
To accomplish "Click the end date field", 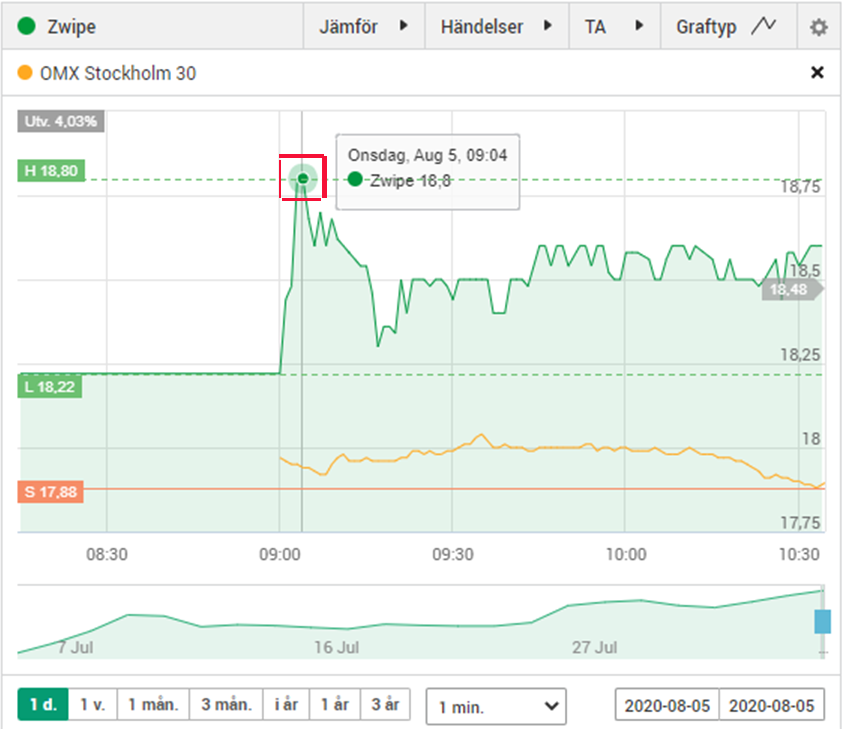I will 771,705.
